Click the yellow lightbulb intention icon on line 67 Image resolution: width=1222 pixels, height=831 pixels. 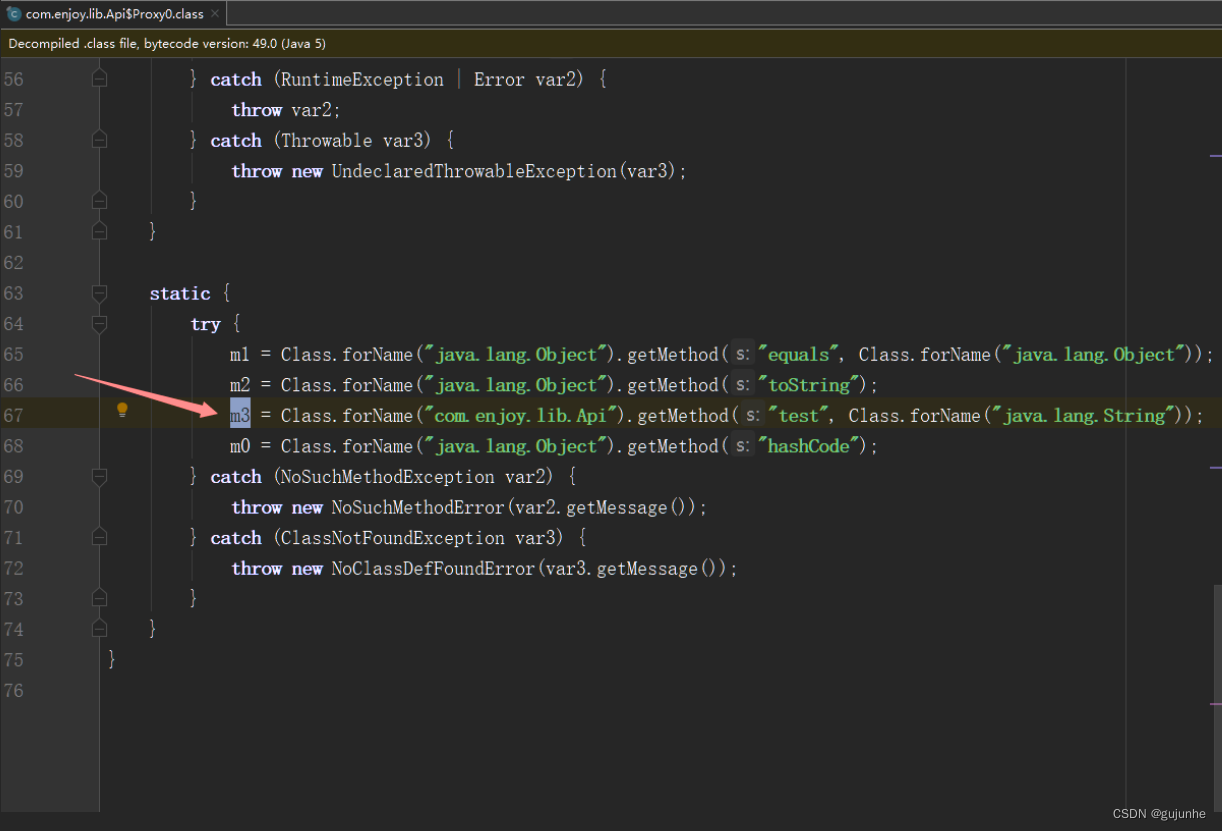tap(122, 409)
